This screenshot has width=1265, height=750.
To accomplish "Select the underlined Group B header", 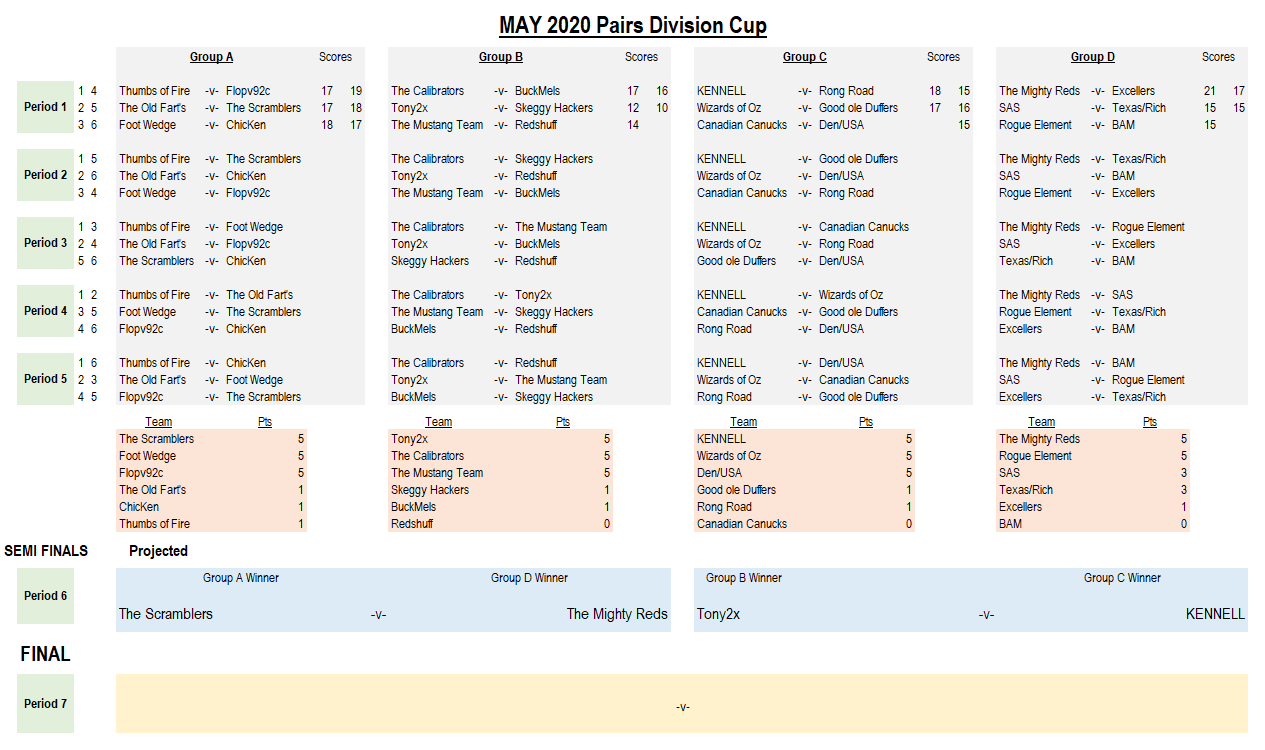I will click(500, 57).
